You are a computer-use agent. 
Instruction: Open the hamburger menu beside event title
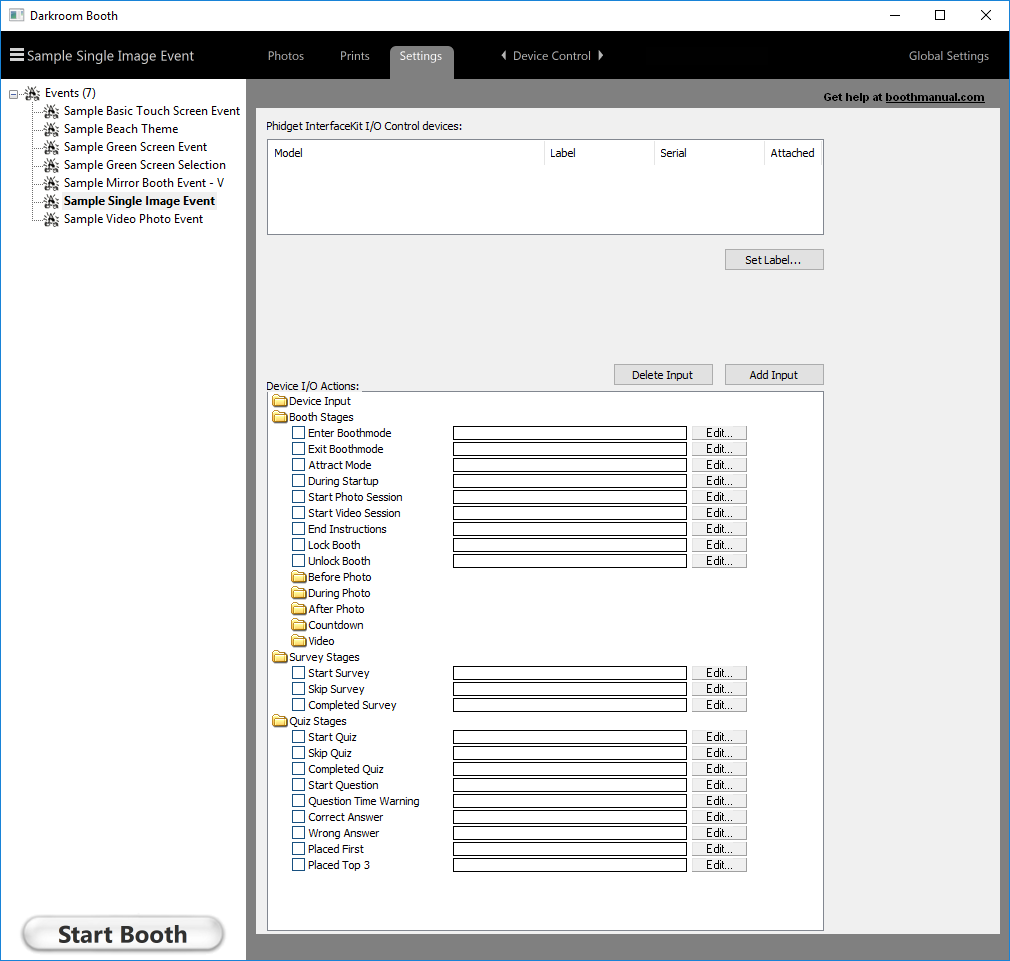17,55
